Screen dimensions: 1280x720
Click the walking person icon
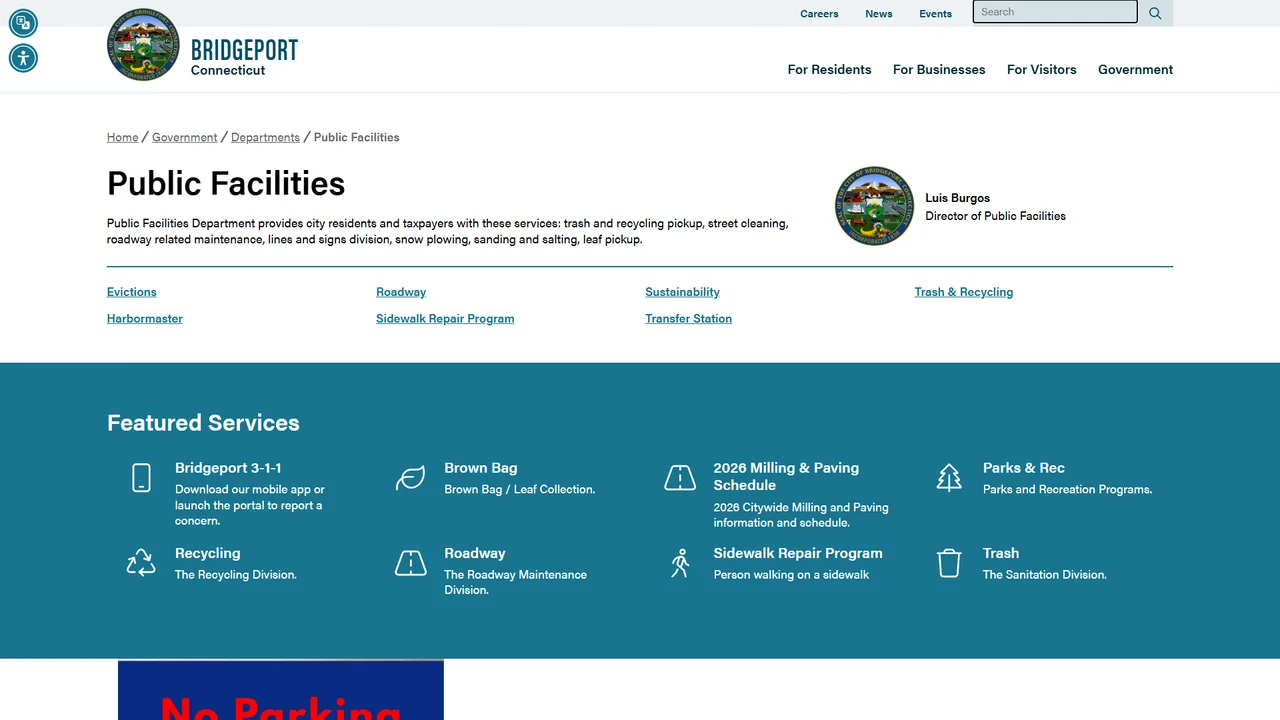click(x=680, y=563)
